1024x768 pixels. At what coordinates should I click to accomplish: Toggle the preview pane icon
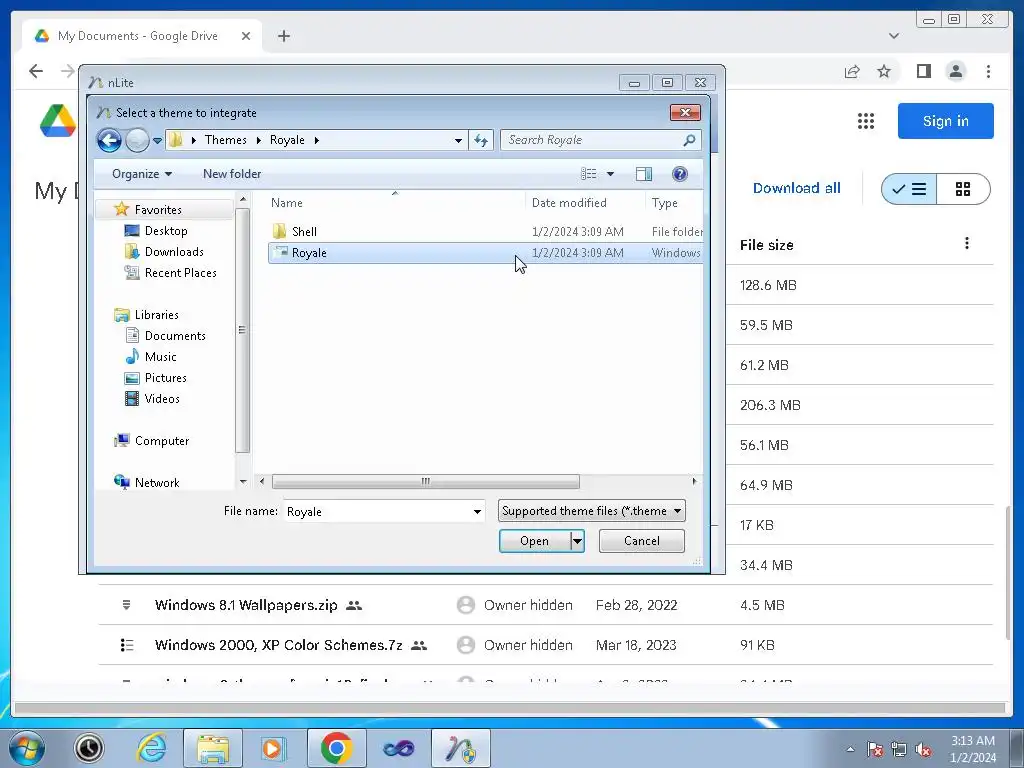point(644,174)
